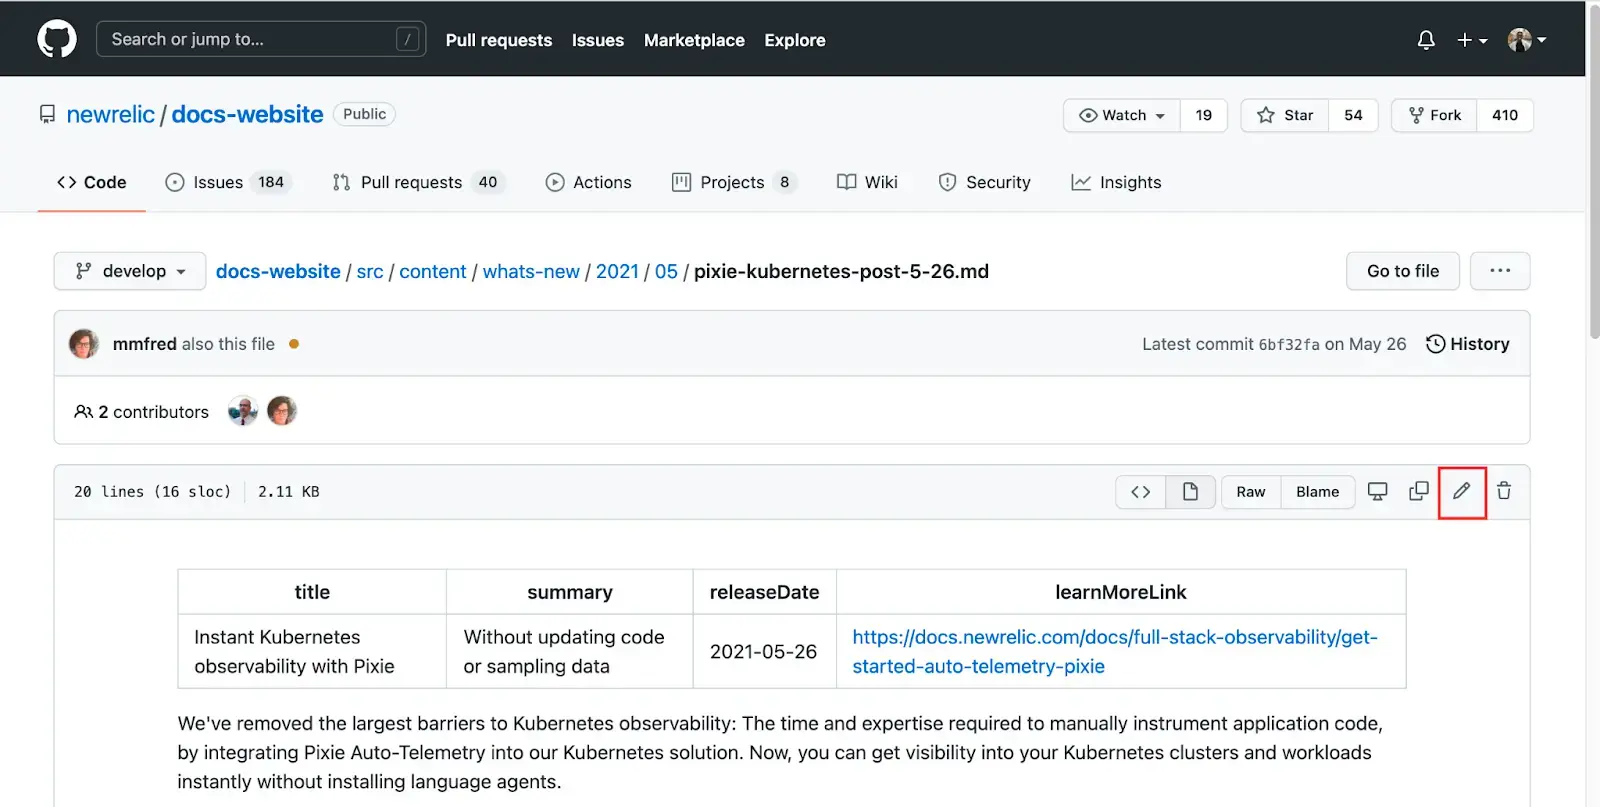Switch to source code view
The image size is (1600, 807).
pos(1140,492)
